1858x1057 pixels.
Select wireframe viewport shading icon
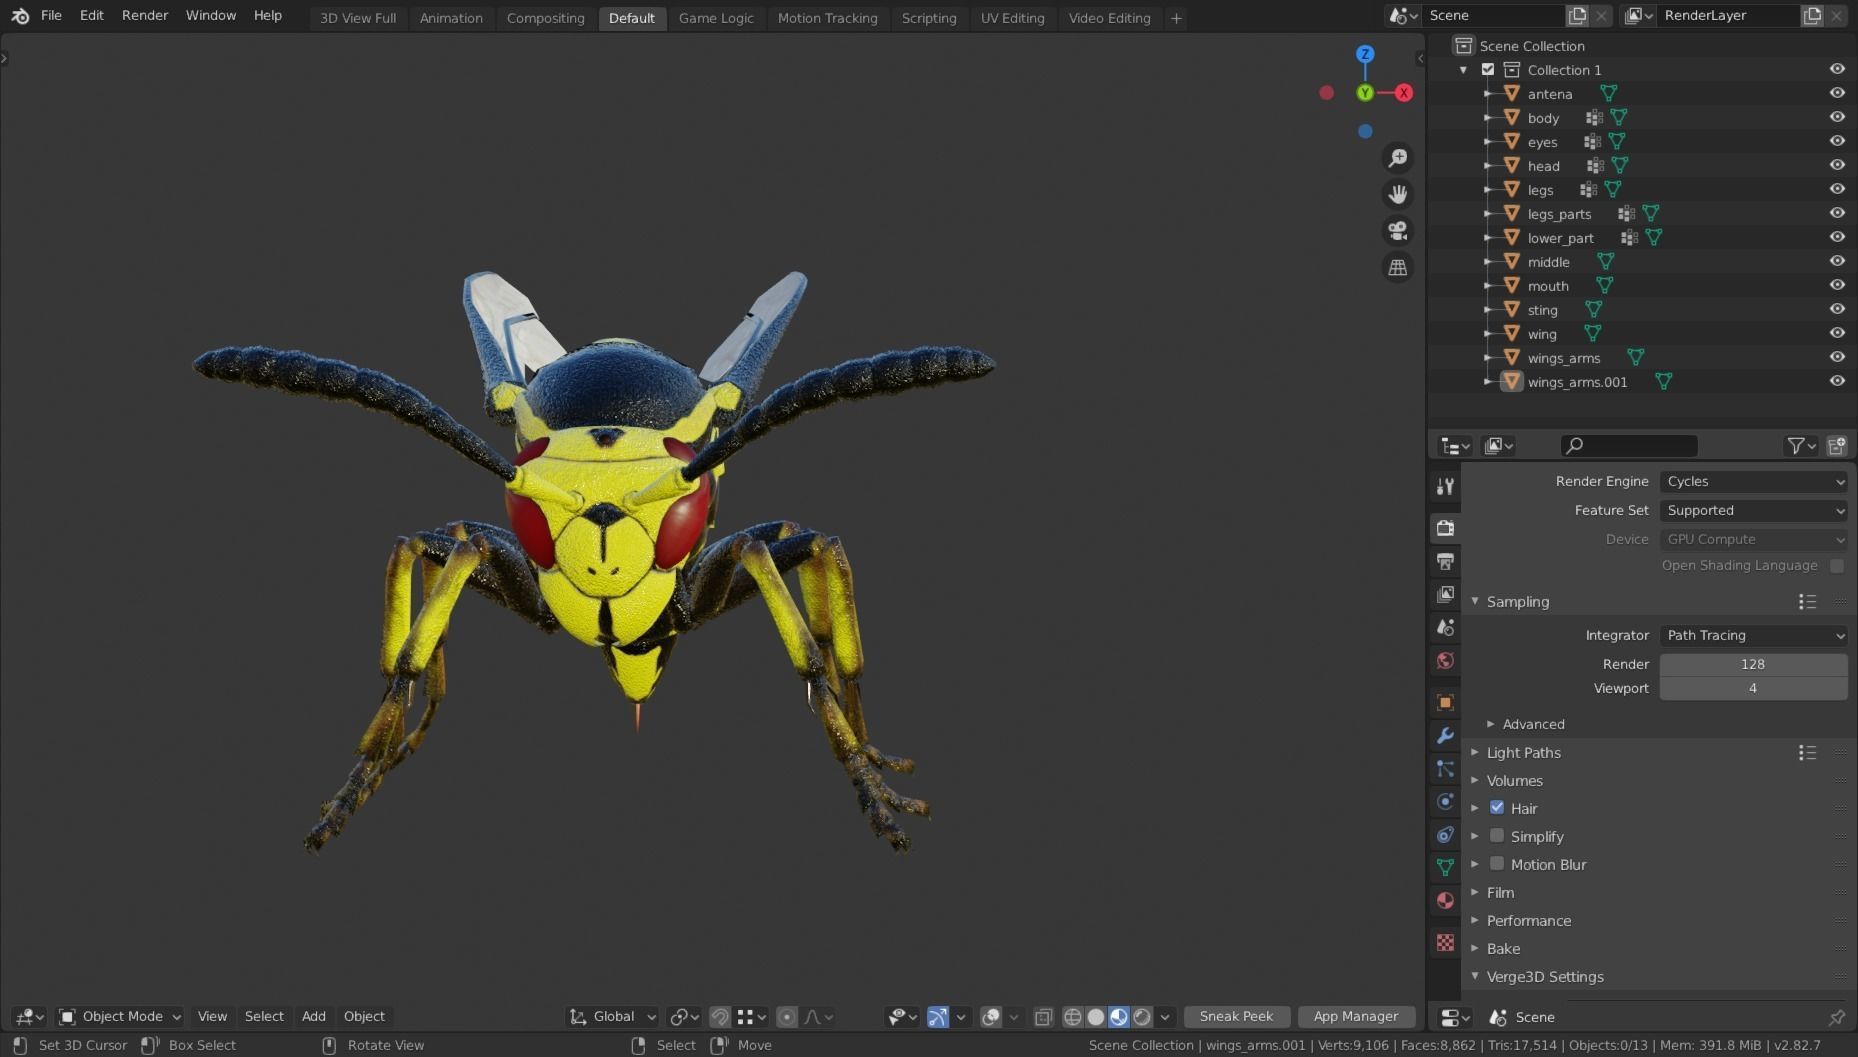click(x=1073, y=1017)
